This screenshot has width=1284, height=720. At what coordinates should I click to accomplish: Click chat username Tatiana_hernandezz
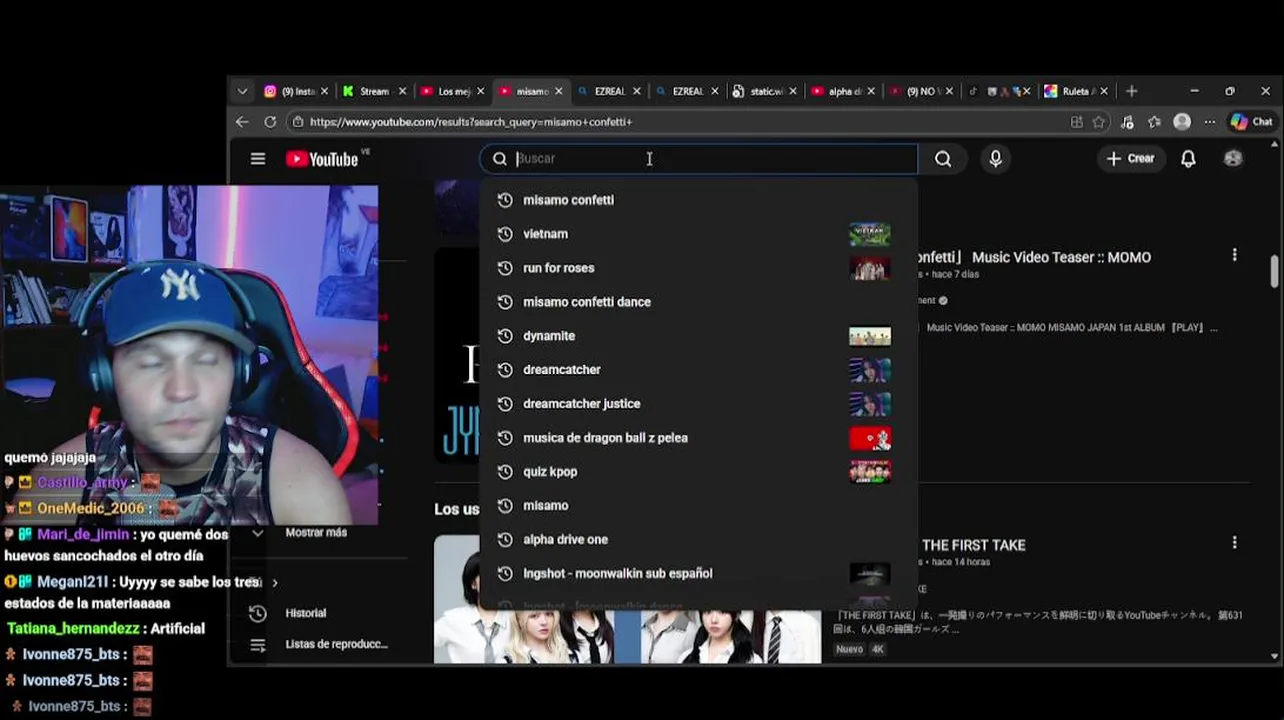click(73, 629)
